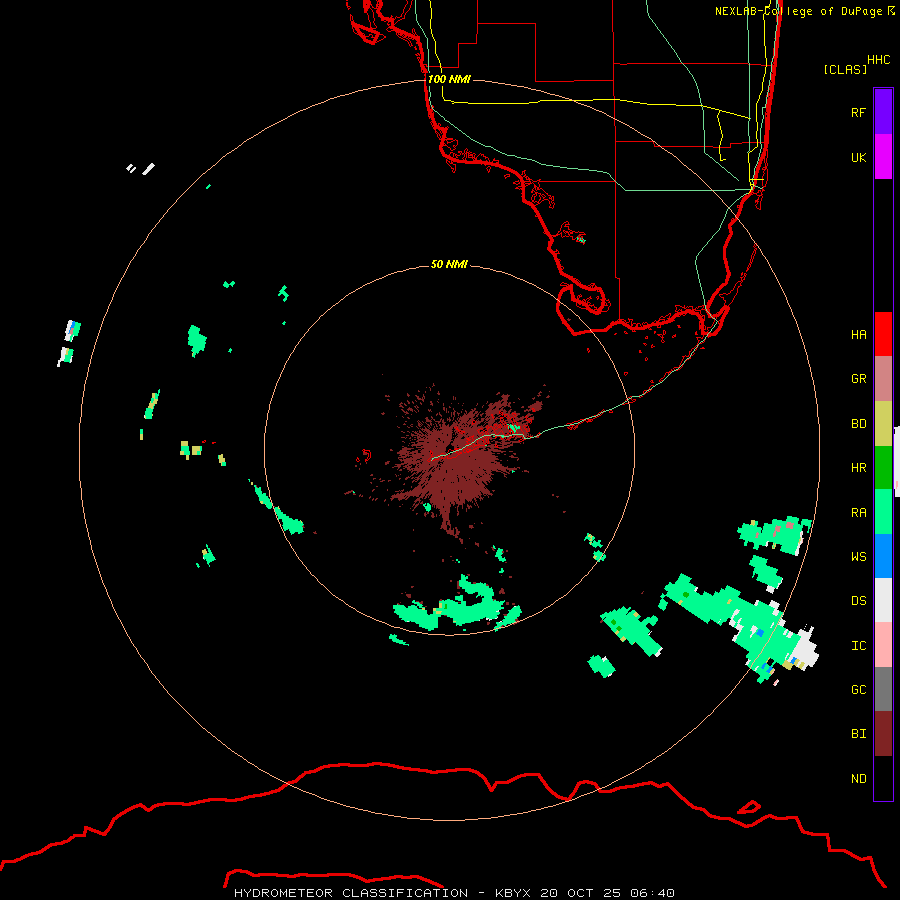Viewport: 900px width, 900px height.
Task: Click the UK magenta legend swatch
Action: click(883, 157)
